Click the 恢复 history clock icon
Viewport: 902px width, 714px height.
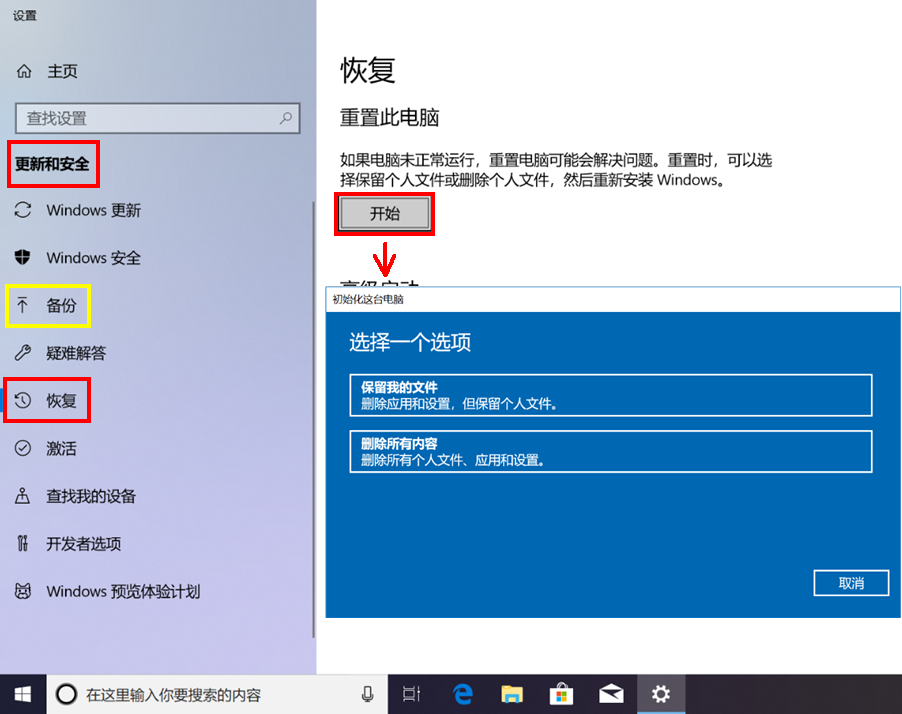click(x=23, y=400)
